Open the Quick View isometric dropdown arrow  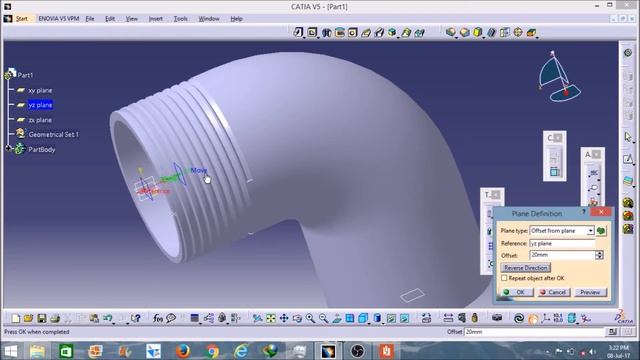point(369,323)
